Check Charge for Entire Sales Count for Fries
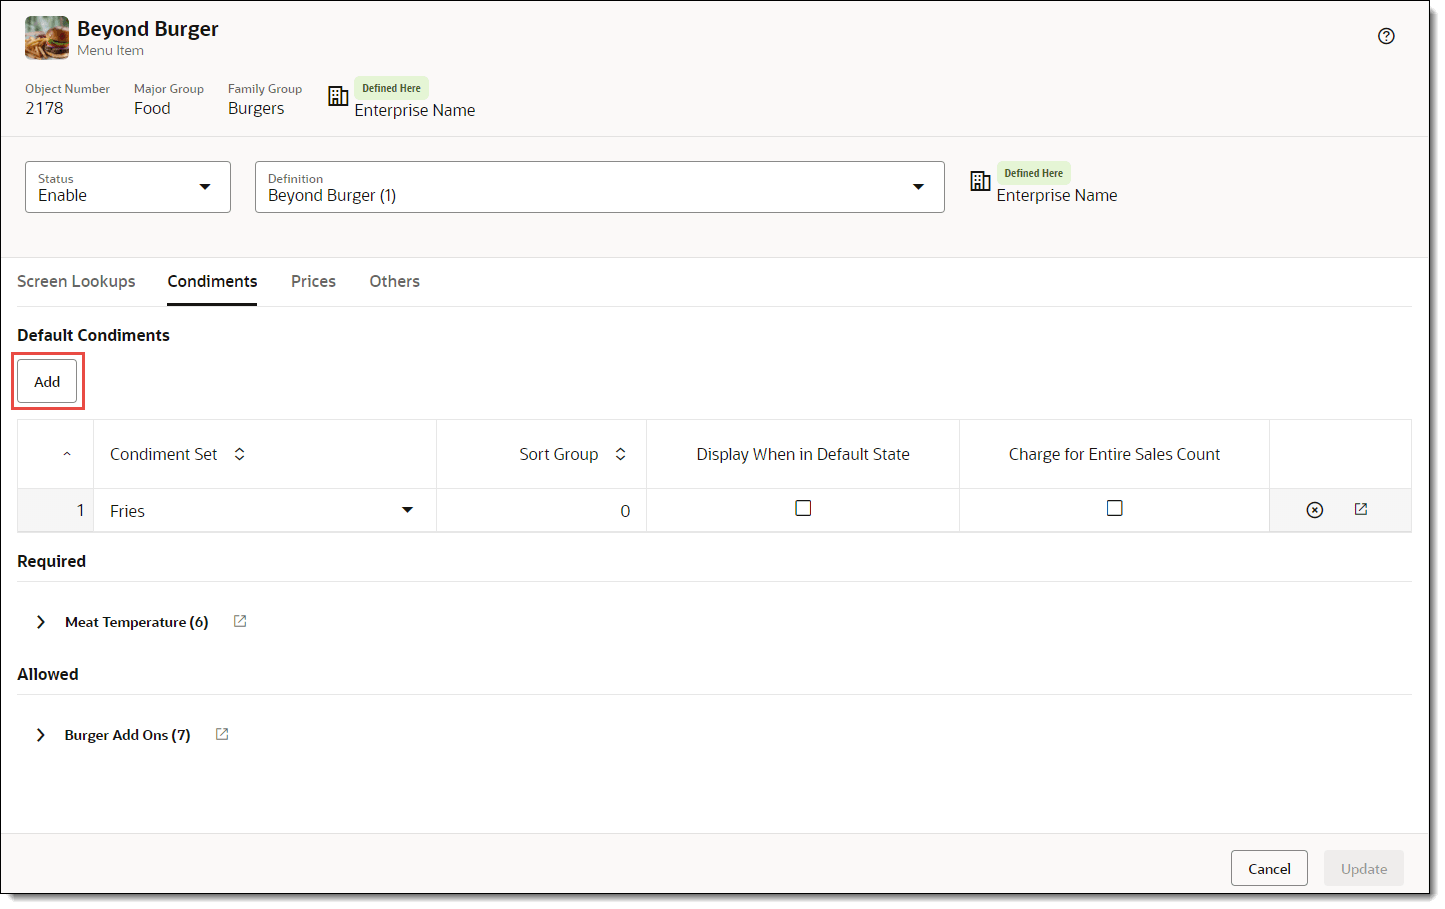The image size is (1445, 909). click(x=1115, y=508)
